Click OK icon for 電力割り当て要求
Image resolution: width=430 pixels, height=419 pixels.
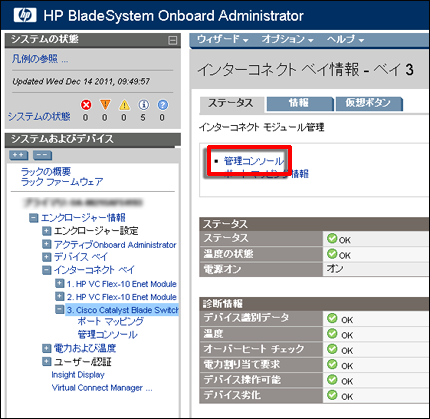332,364
